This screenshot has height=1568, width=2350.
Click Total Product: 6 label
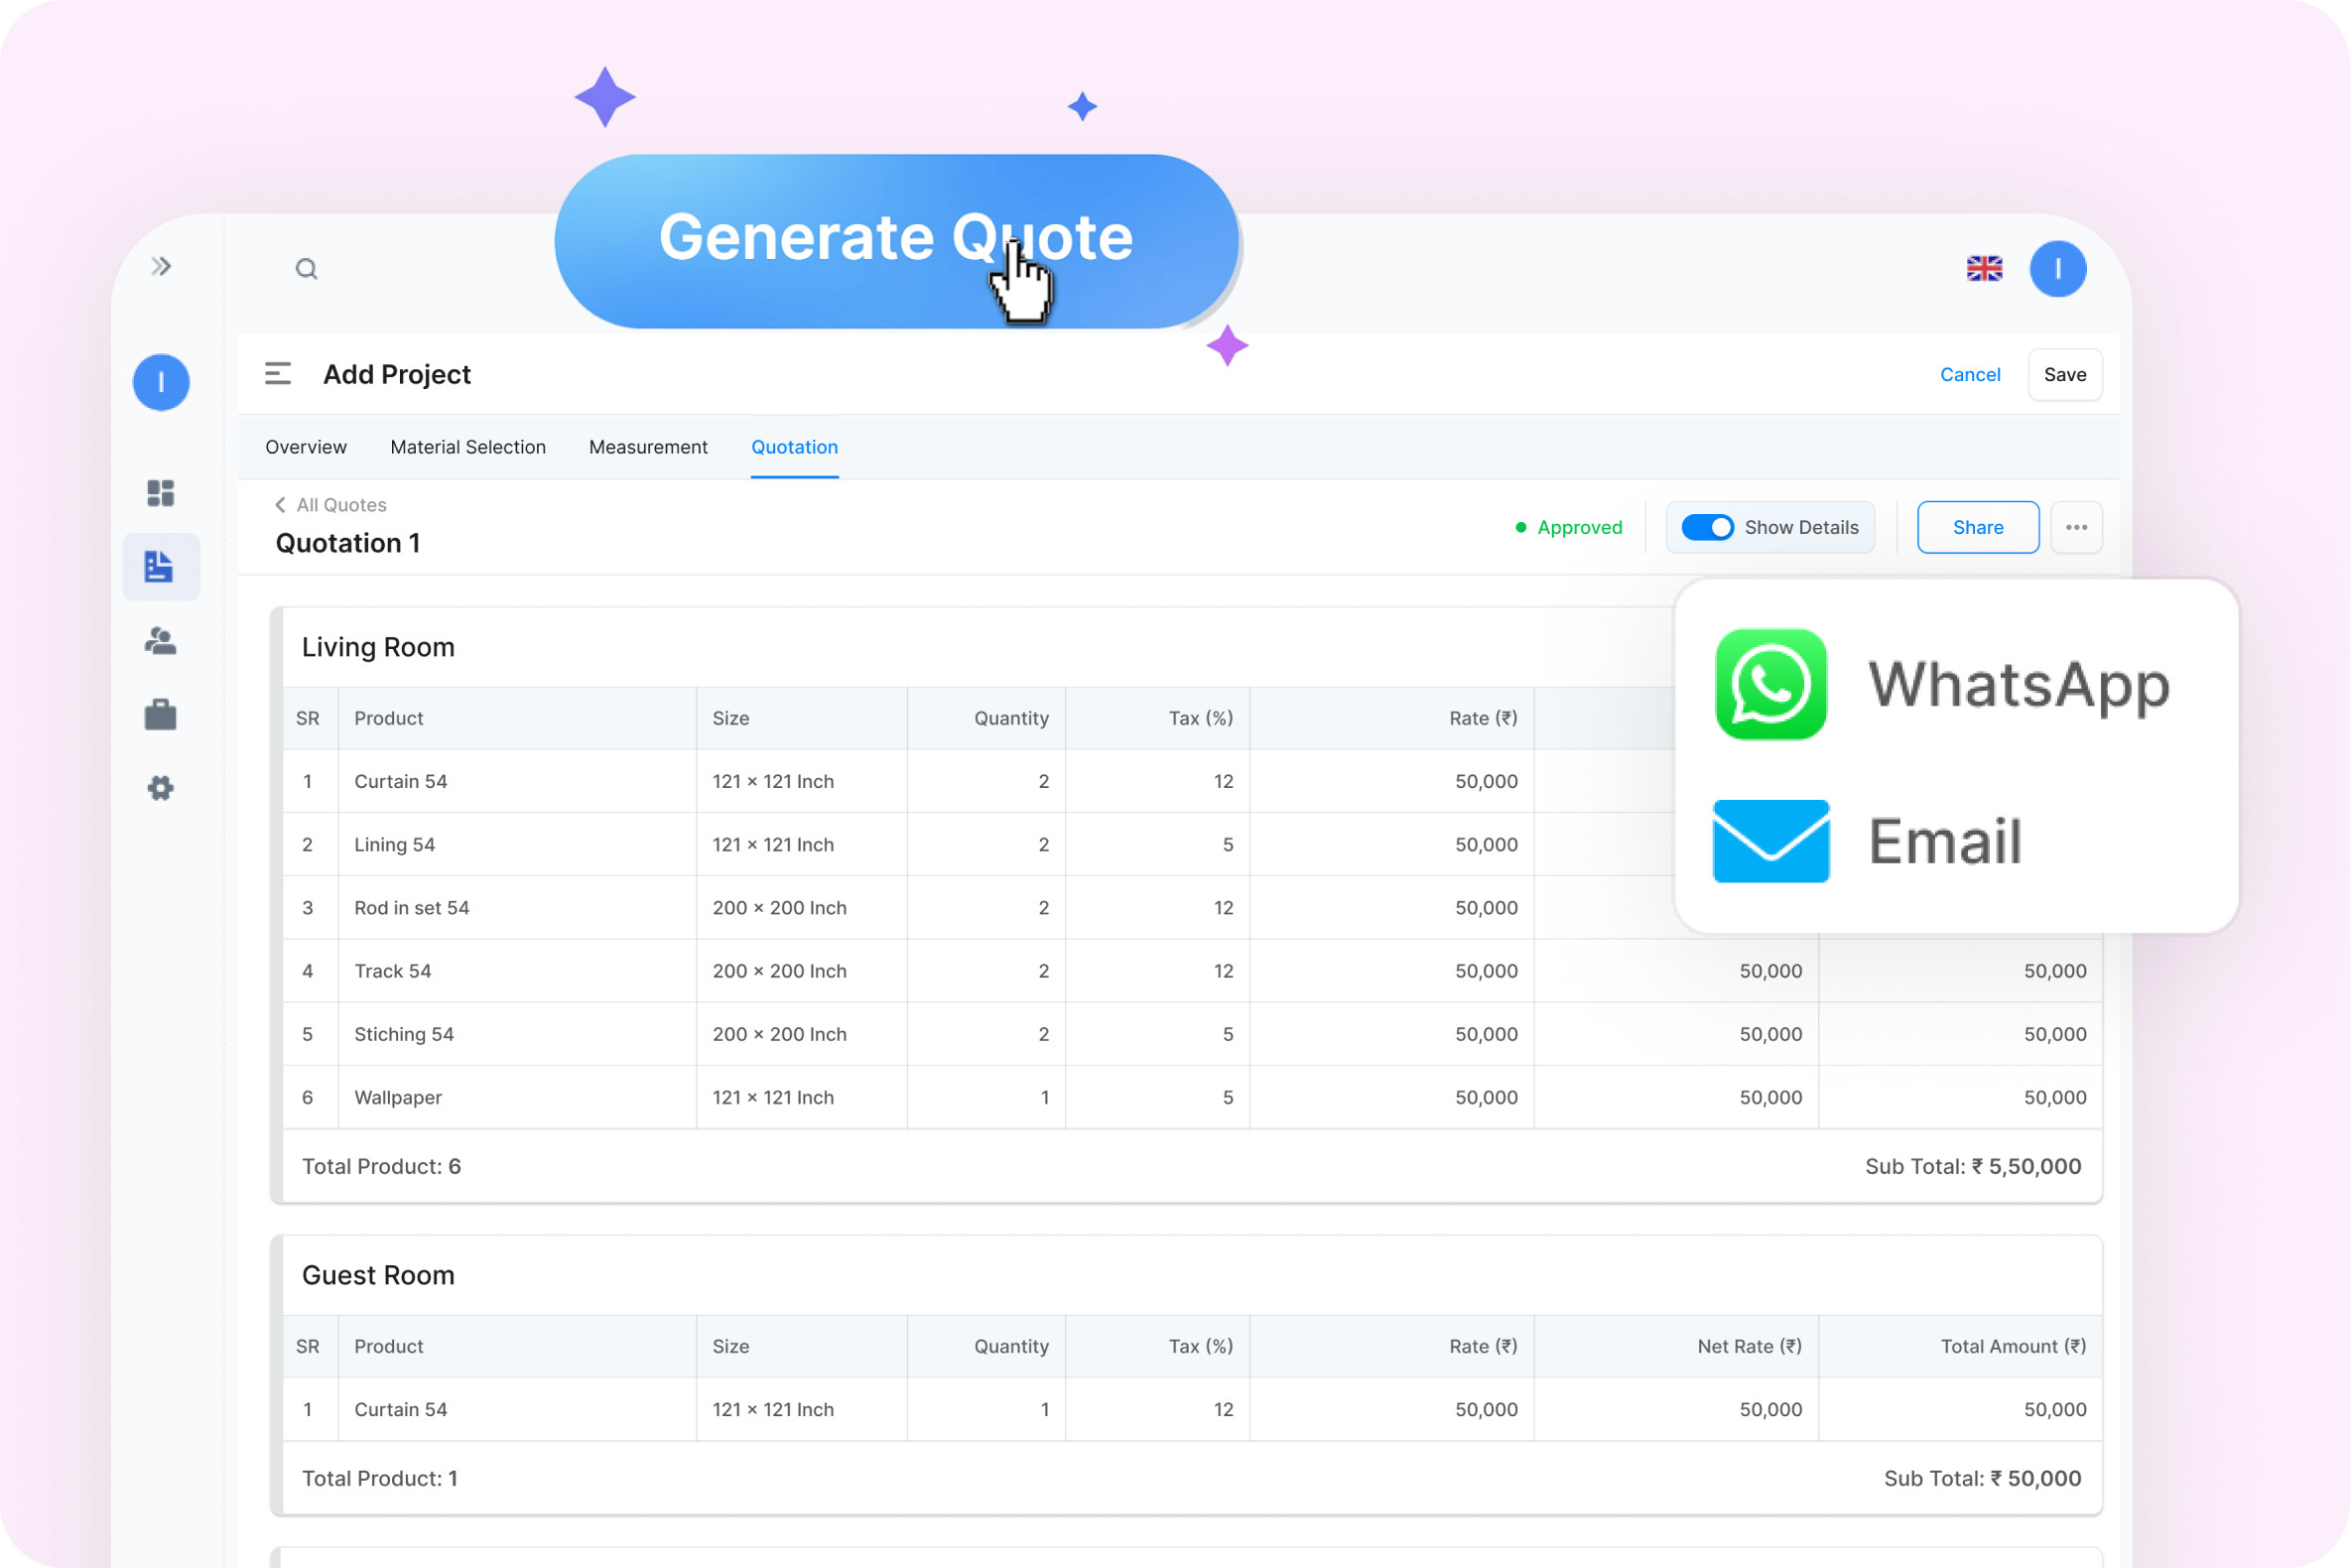pos(381,1166)
